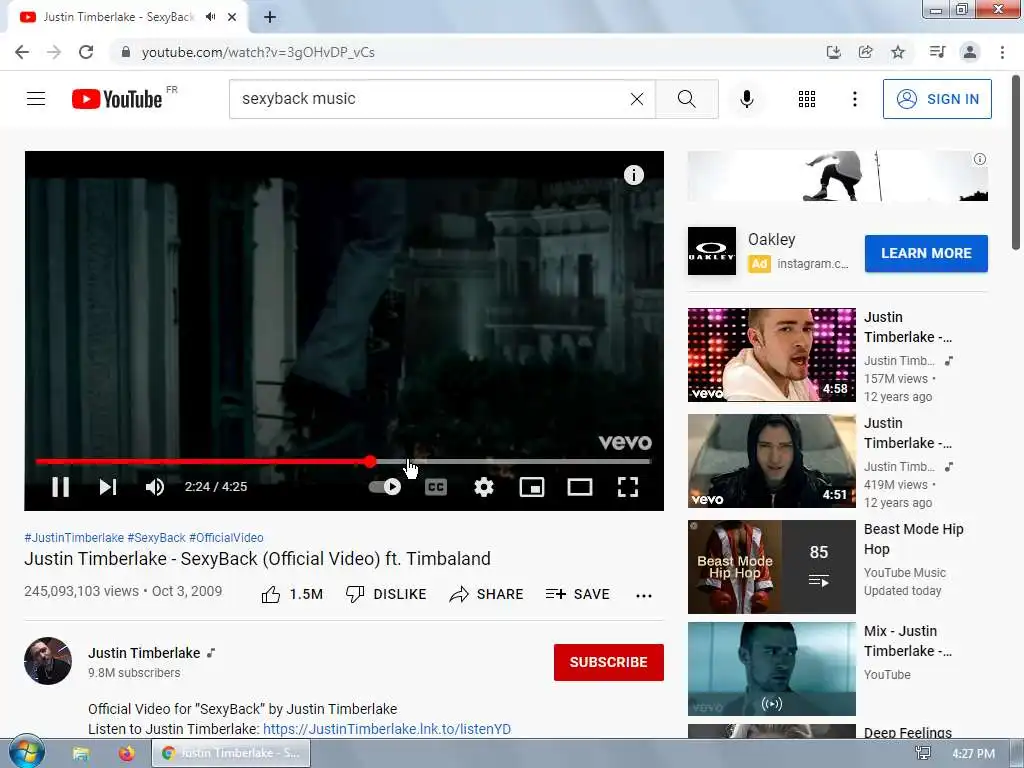Open Chrome media controls icon

(x=937, y=52)
